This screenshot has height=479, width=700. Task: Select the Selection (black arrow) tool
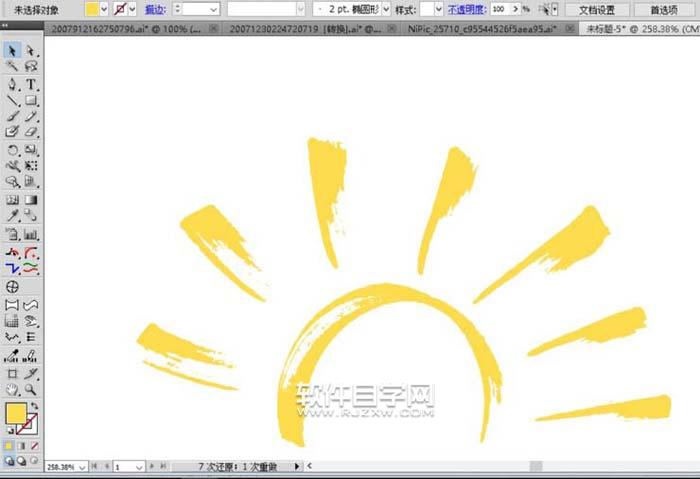[x=12, y=50]
